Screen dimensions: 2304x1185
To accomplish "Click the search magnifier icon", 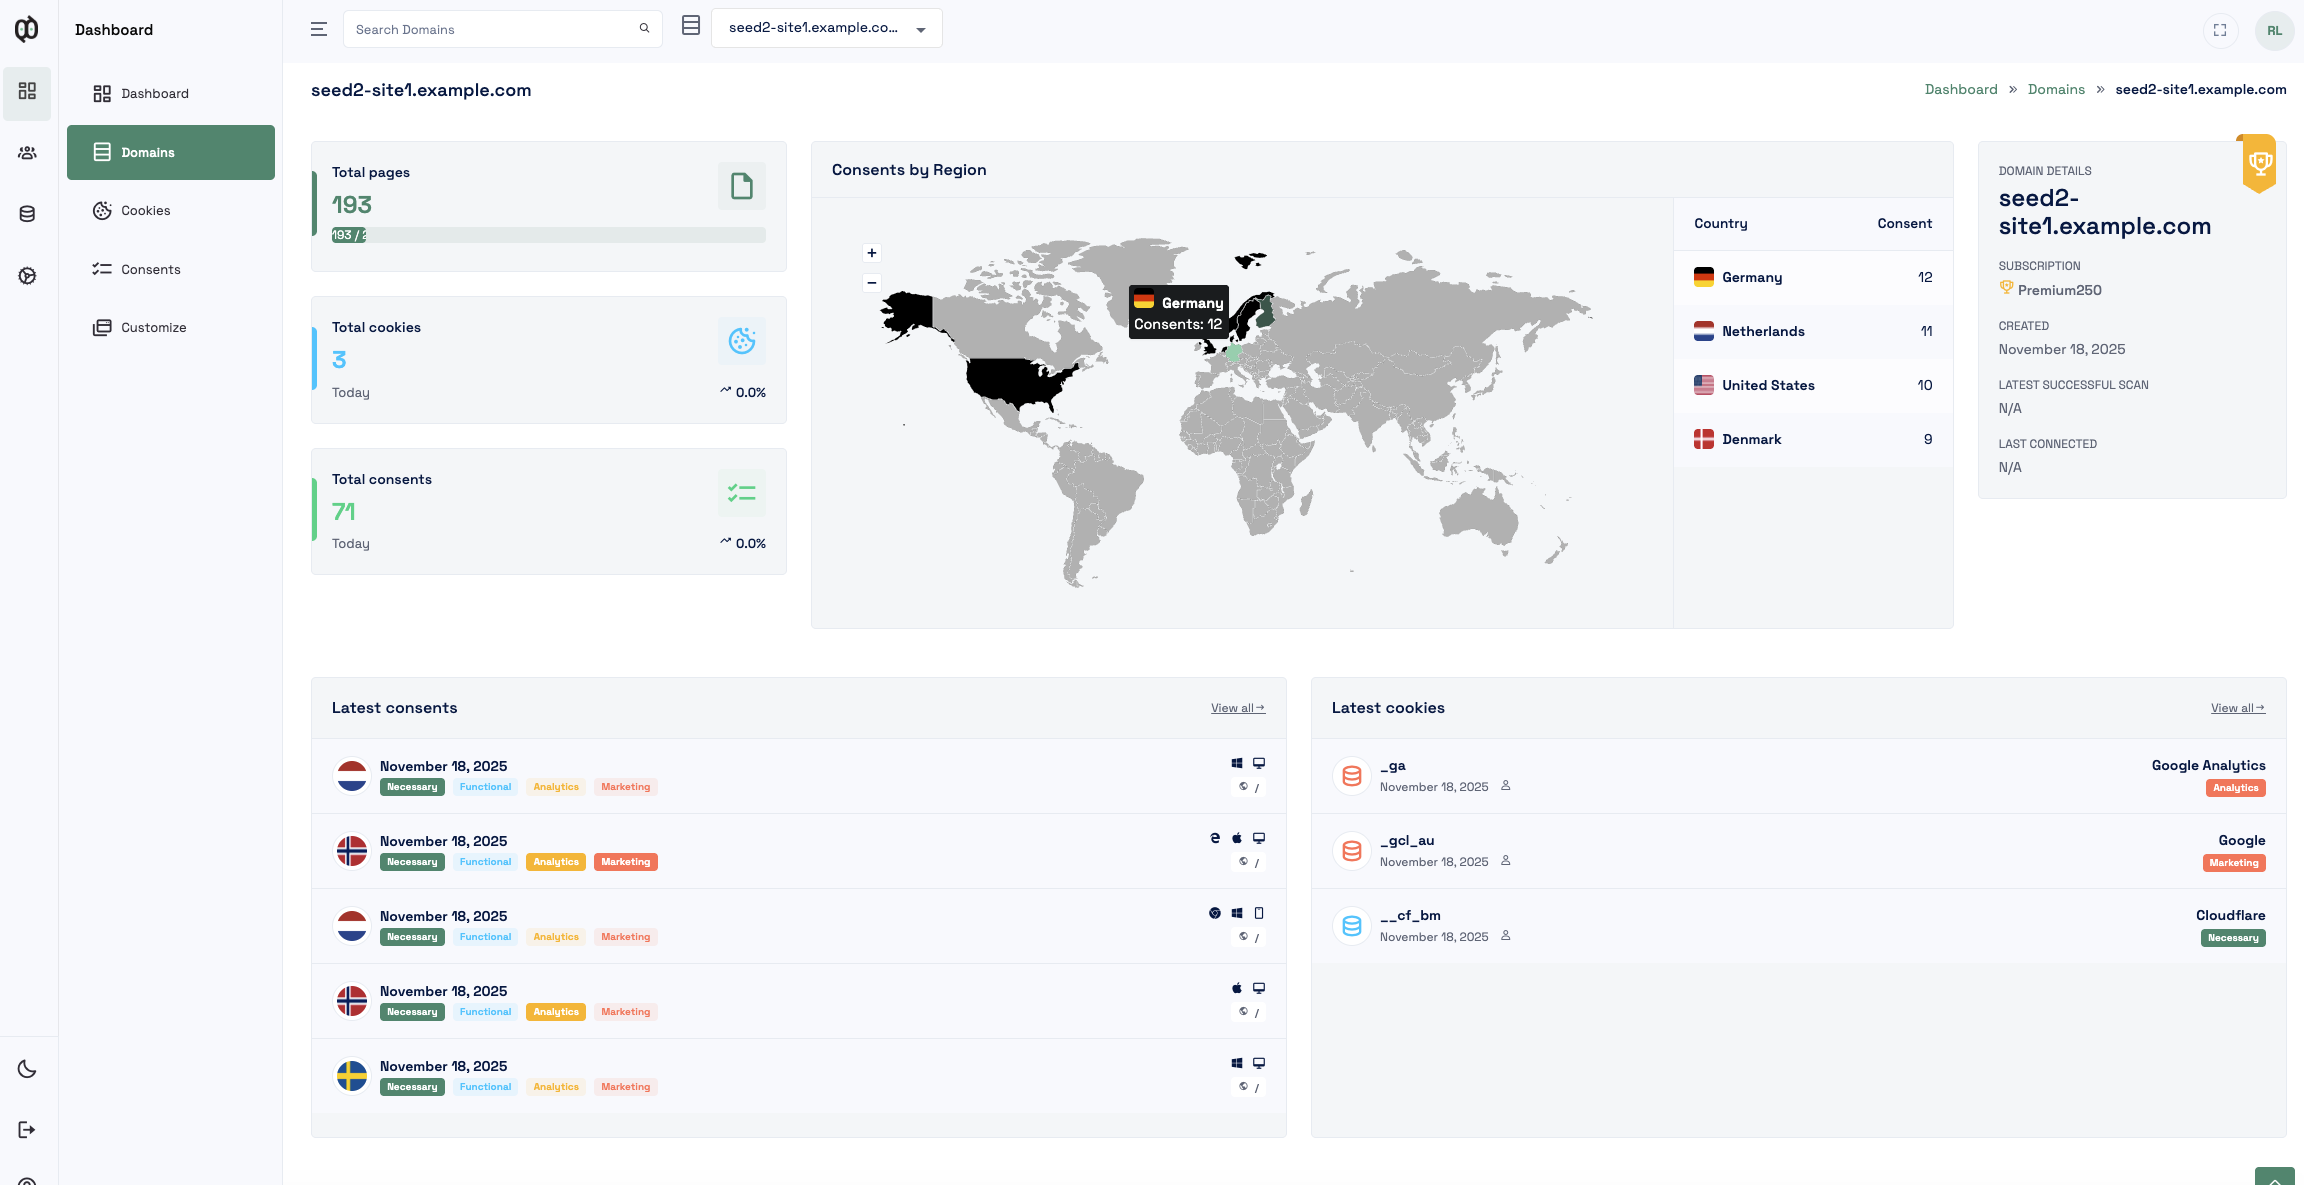I will tap(644, 28).
